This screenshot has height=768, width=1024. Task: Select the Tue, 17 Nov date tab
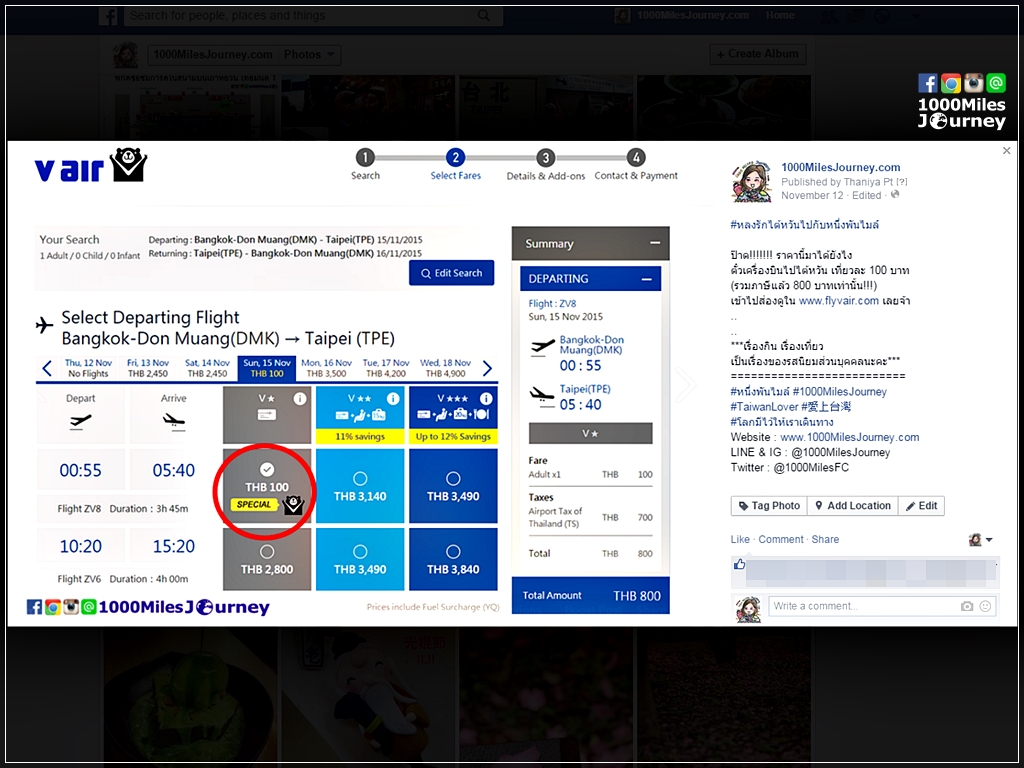pos(386,368)
